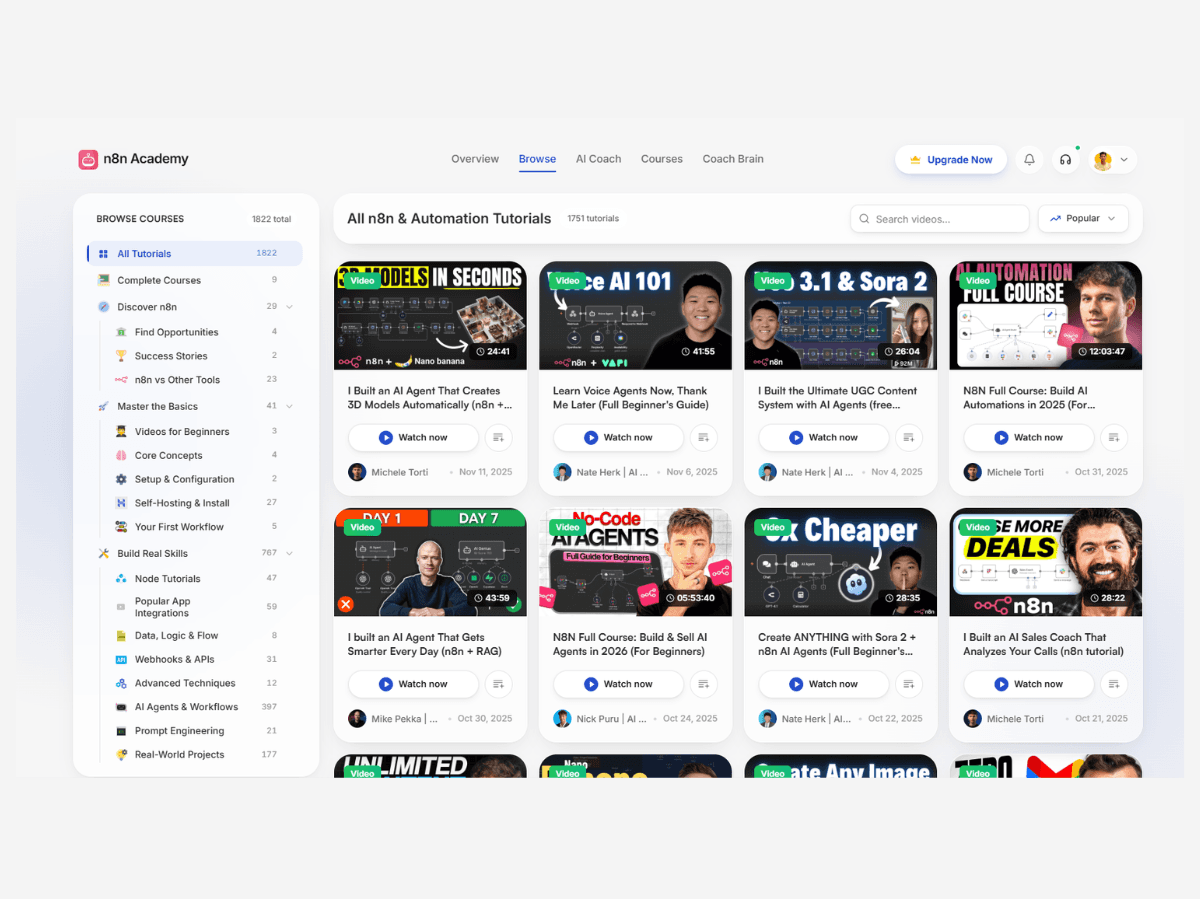The height and width of the screenshot is (899, 1200).
Task: Click the "1822 total" count
Action: tap(271, 219)
